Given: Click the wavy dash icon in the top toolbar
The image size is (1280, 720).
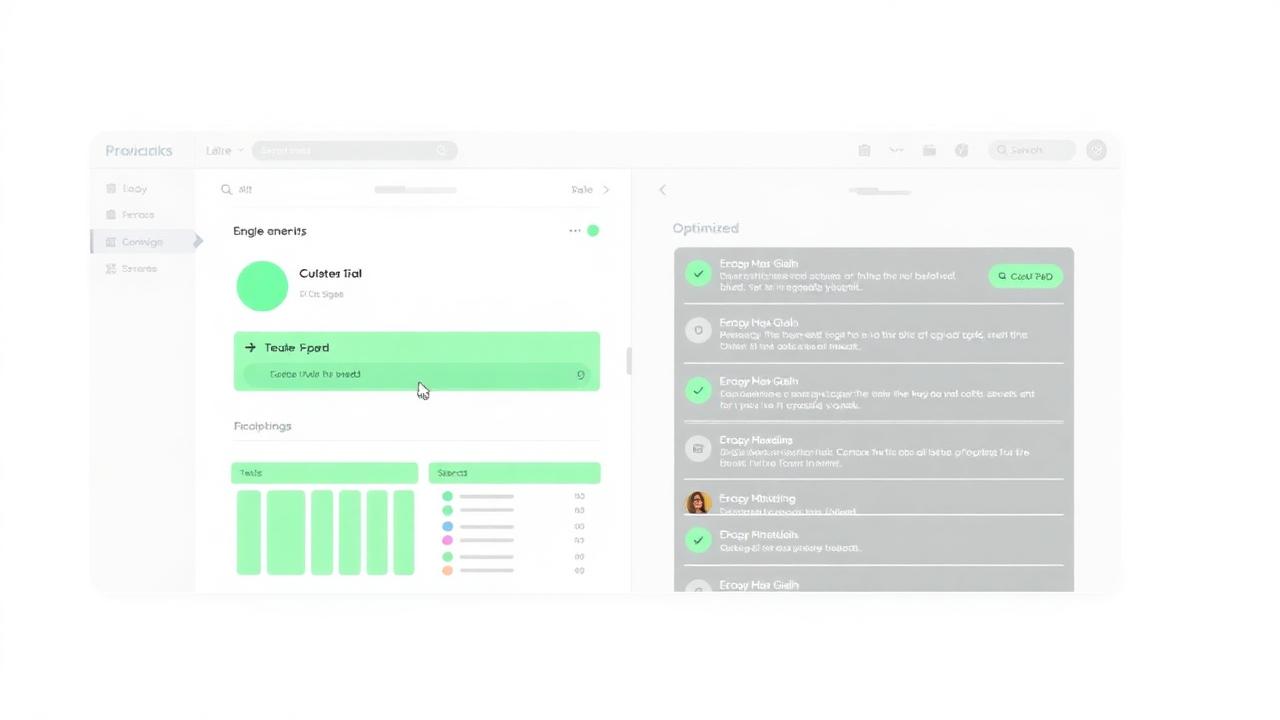Looking at the screenshot, I should pyautogui.click(x=896, y=150).
